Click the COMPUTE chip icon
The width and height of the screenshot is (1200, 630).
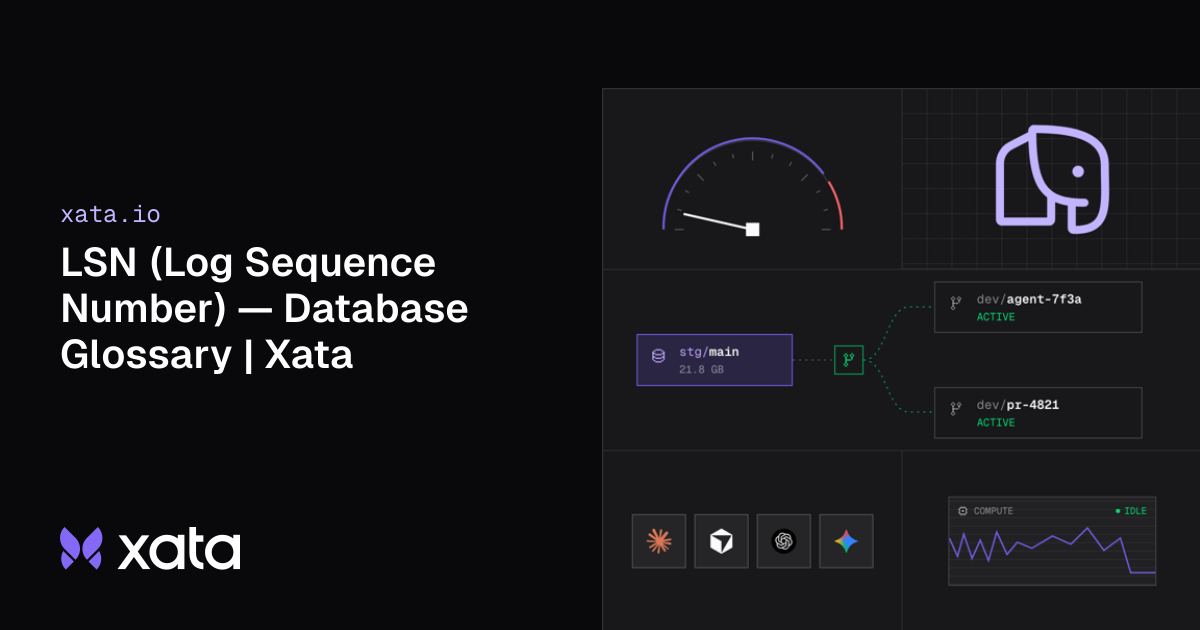(x=963, y=511)
